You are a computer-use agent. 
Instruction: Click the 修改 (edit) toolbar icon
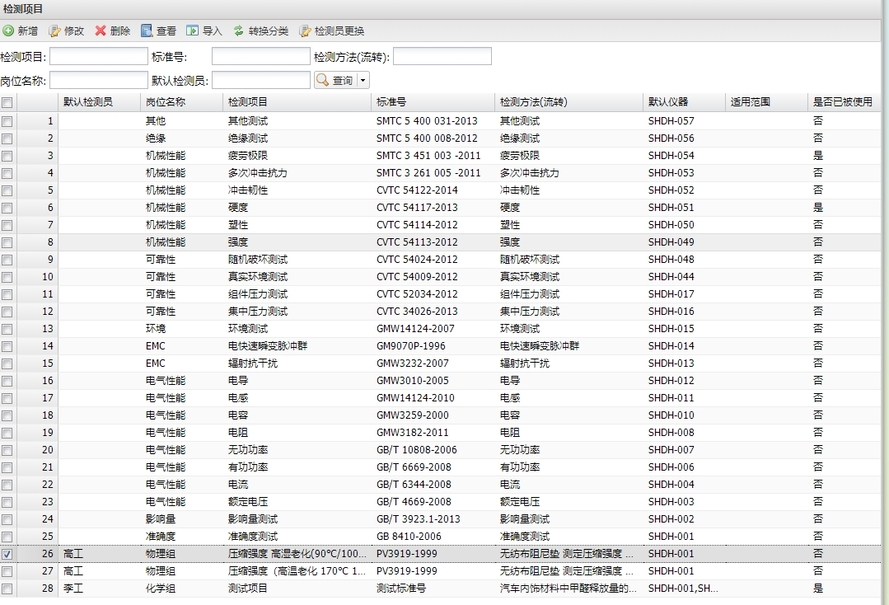54,31
